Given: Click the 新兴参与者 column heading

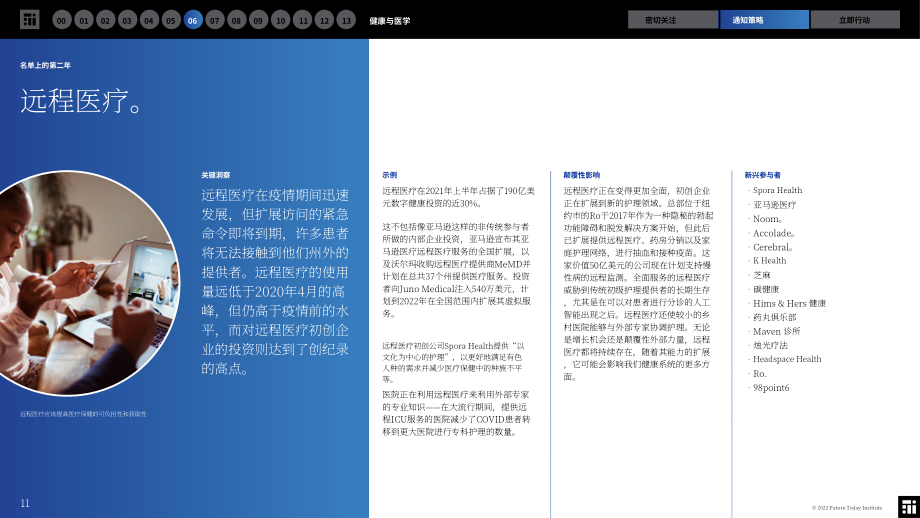Looking at the screenshot, I should (x=763, y=175).
